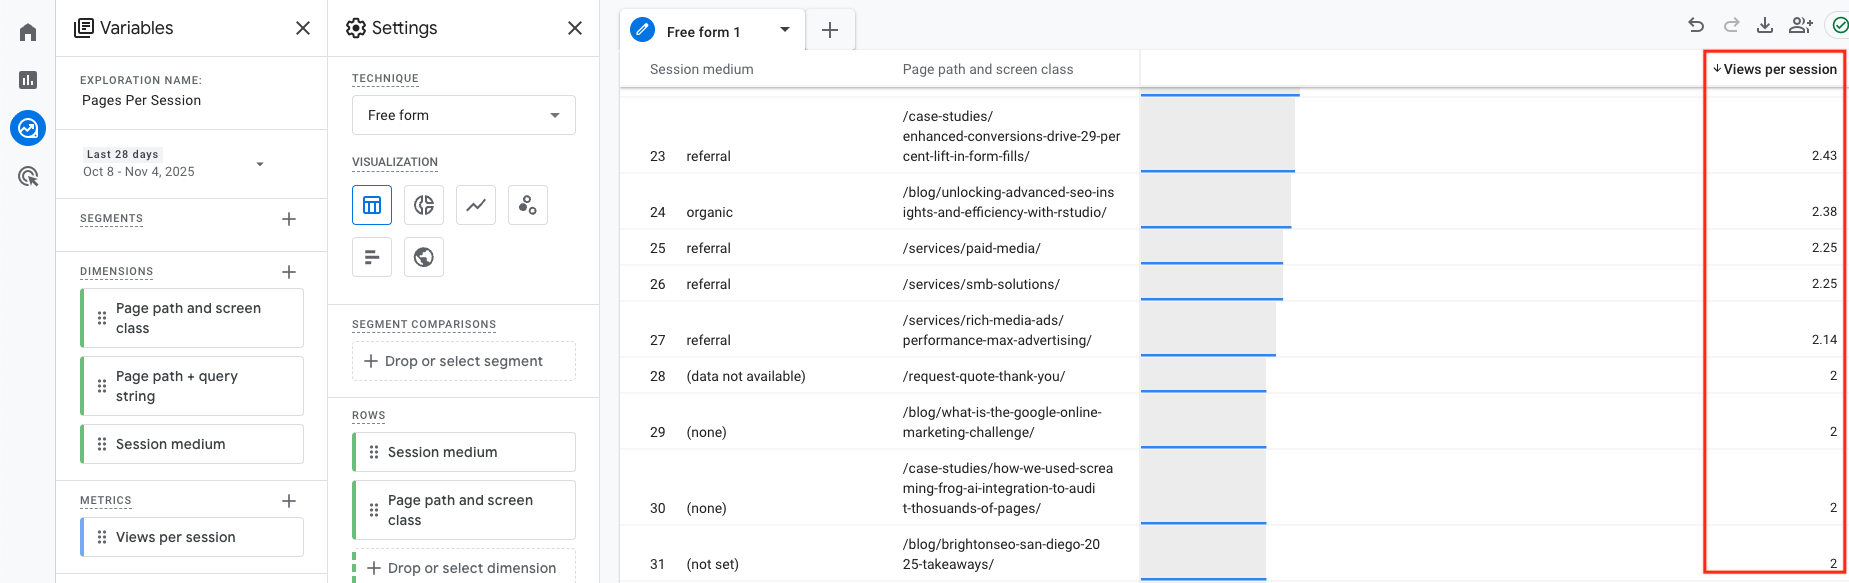Viewport: 1849px width, 583px height.
Task: Click the green check status icon
Action: tap(1838, 25)
